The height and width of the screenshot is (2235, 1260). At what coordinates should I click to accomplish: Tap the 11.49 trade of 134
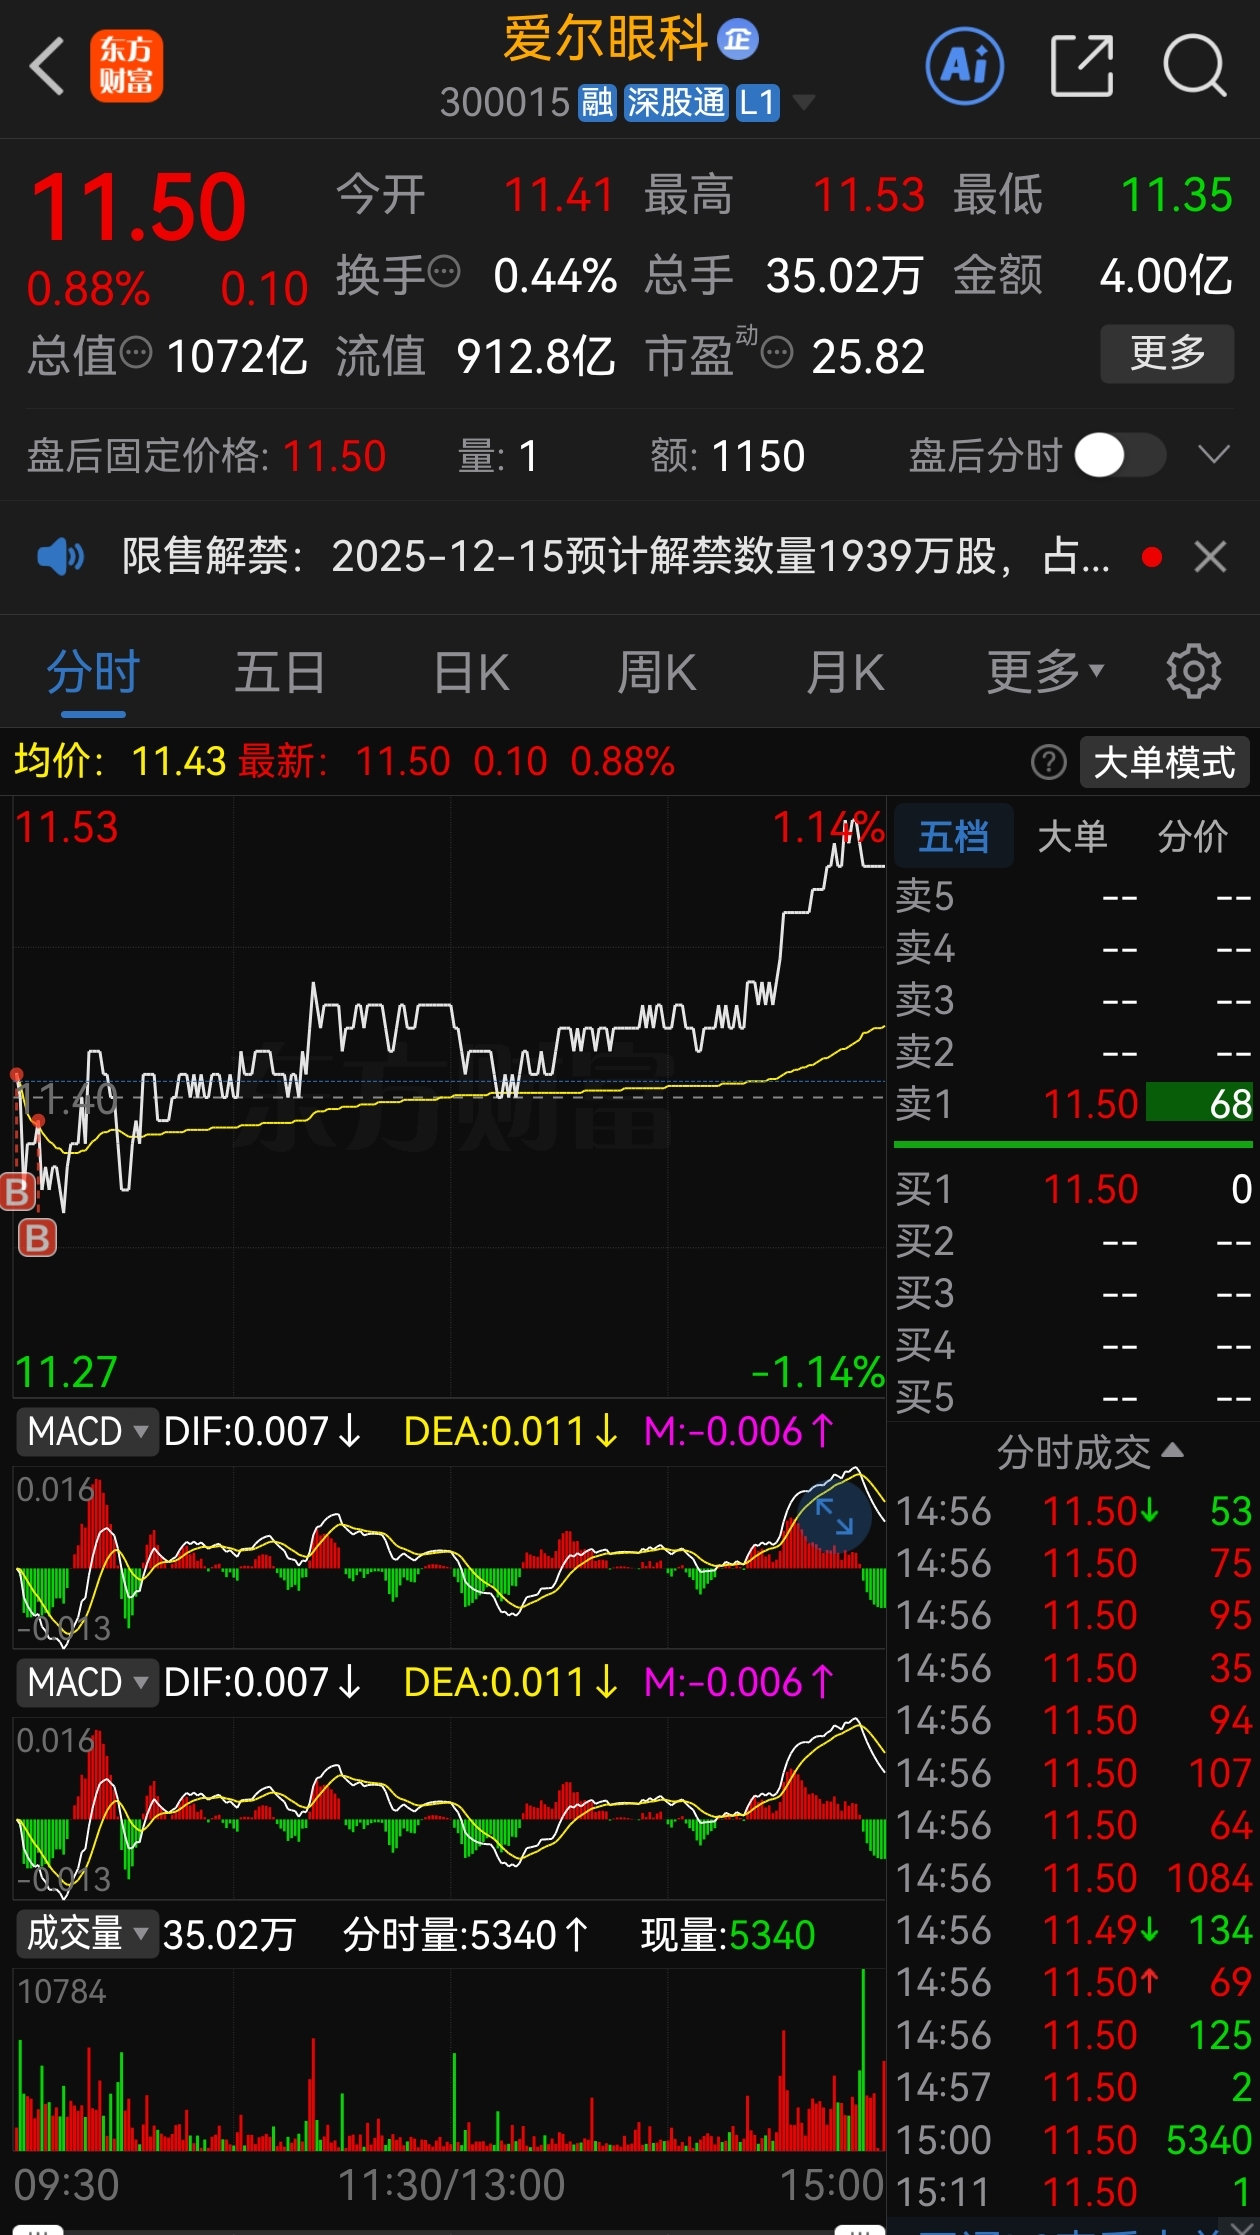[1073, 1930]
